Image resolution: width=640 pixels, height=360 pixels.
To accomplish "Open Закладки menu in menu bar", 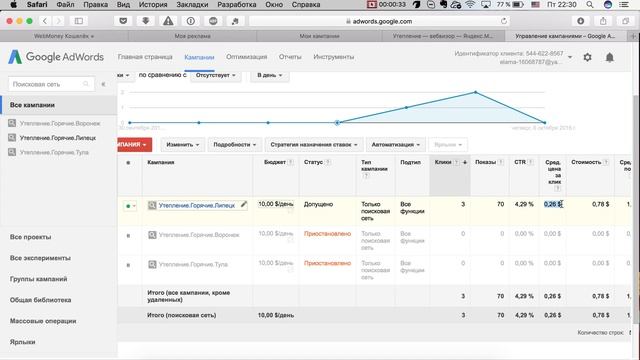I will pos(192,4).
